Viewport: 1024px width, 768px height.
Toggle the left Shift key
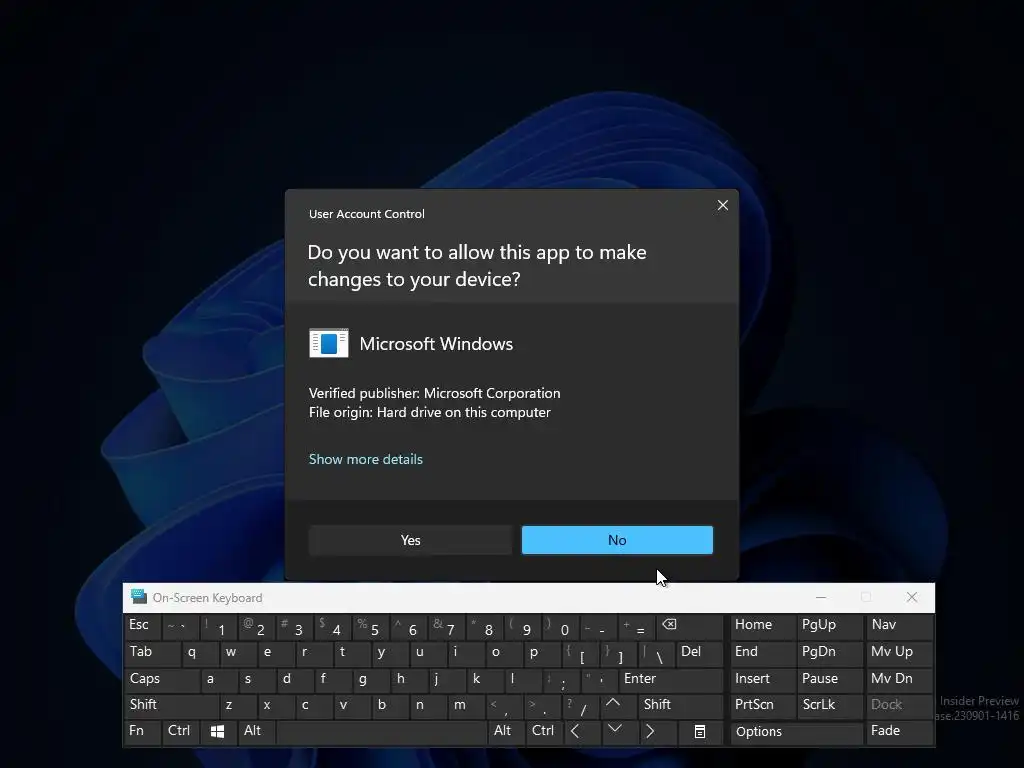coord(171,705)
